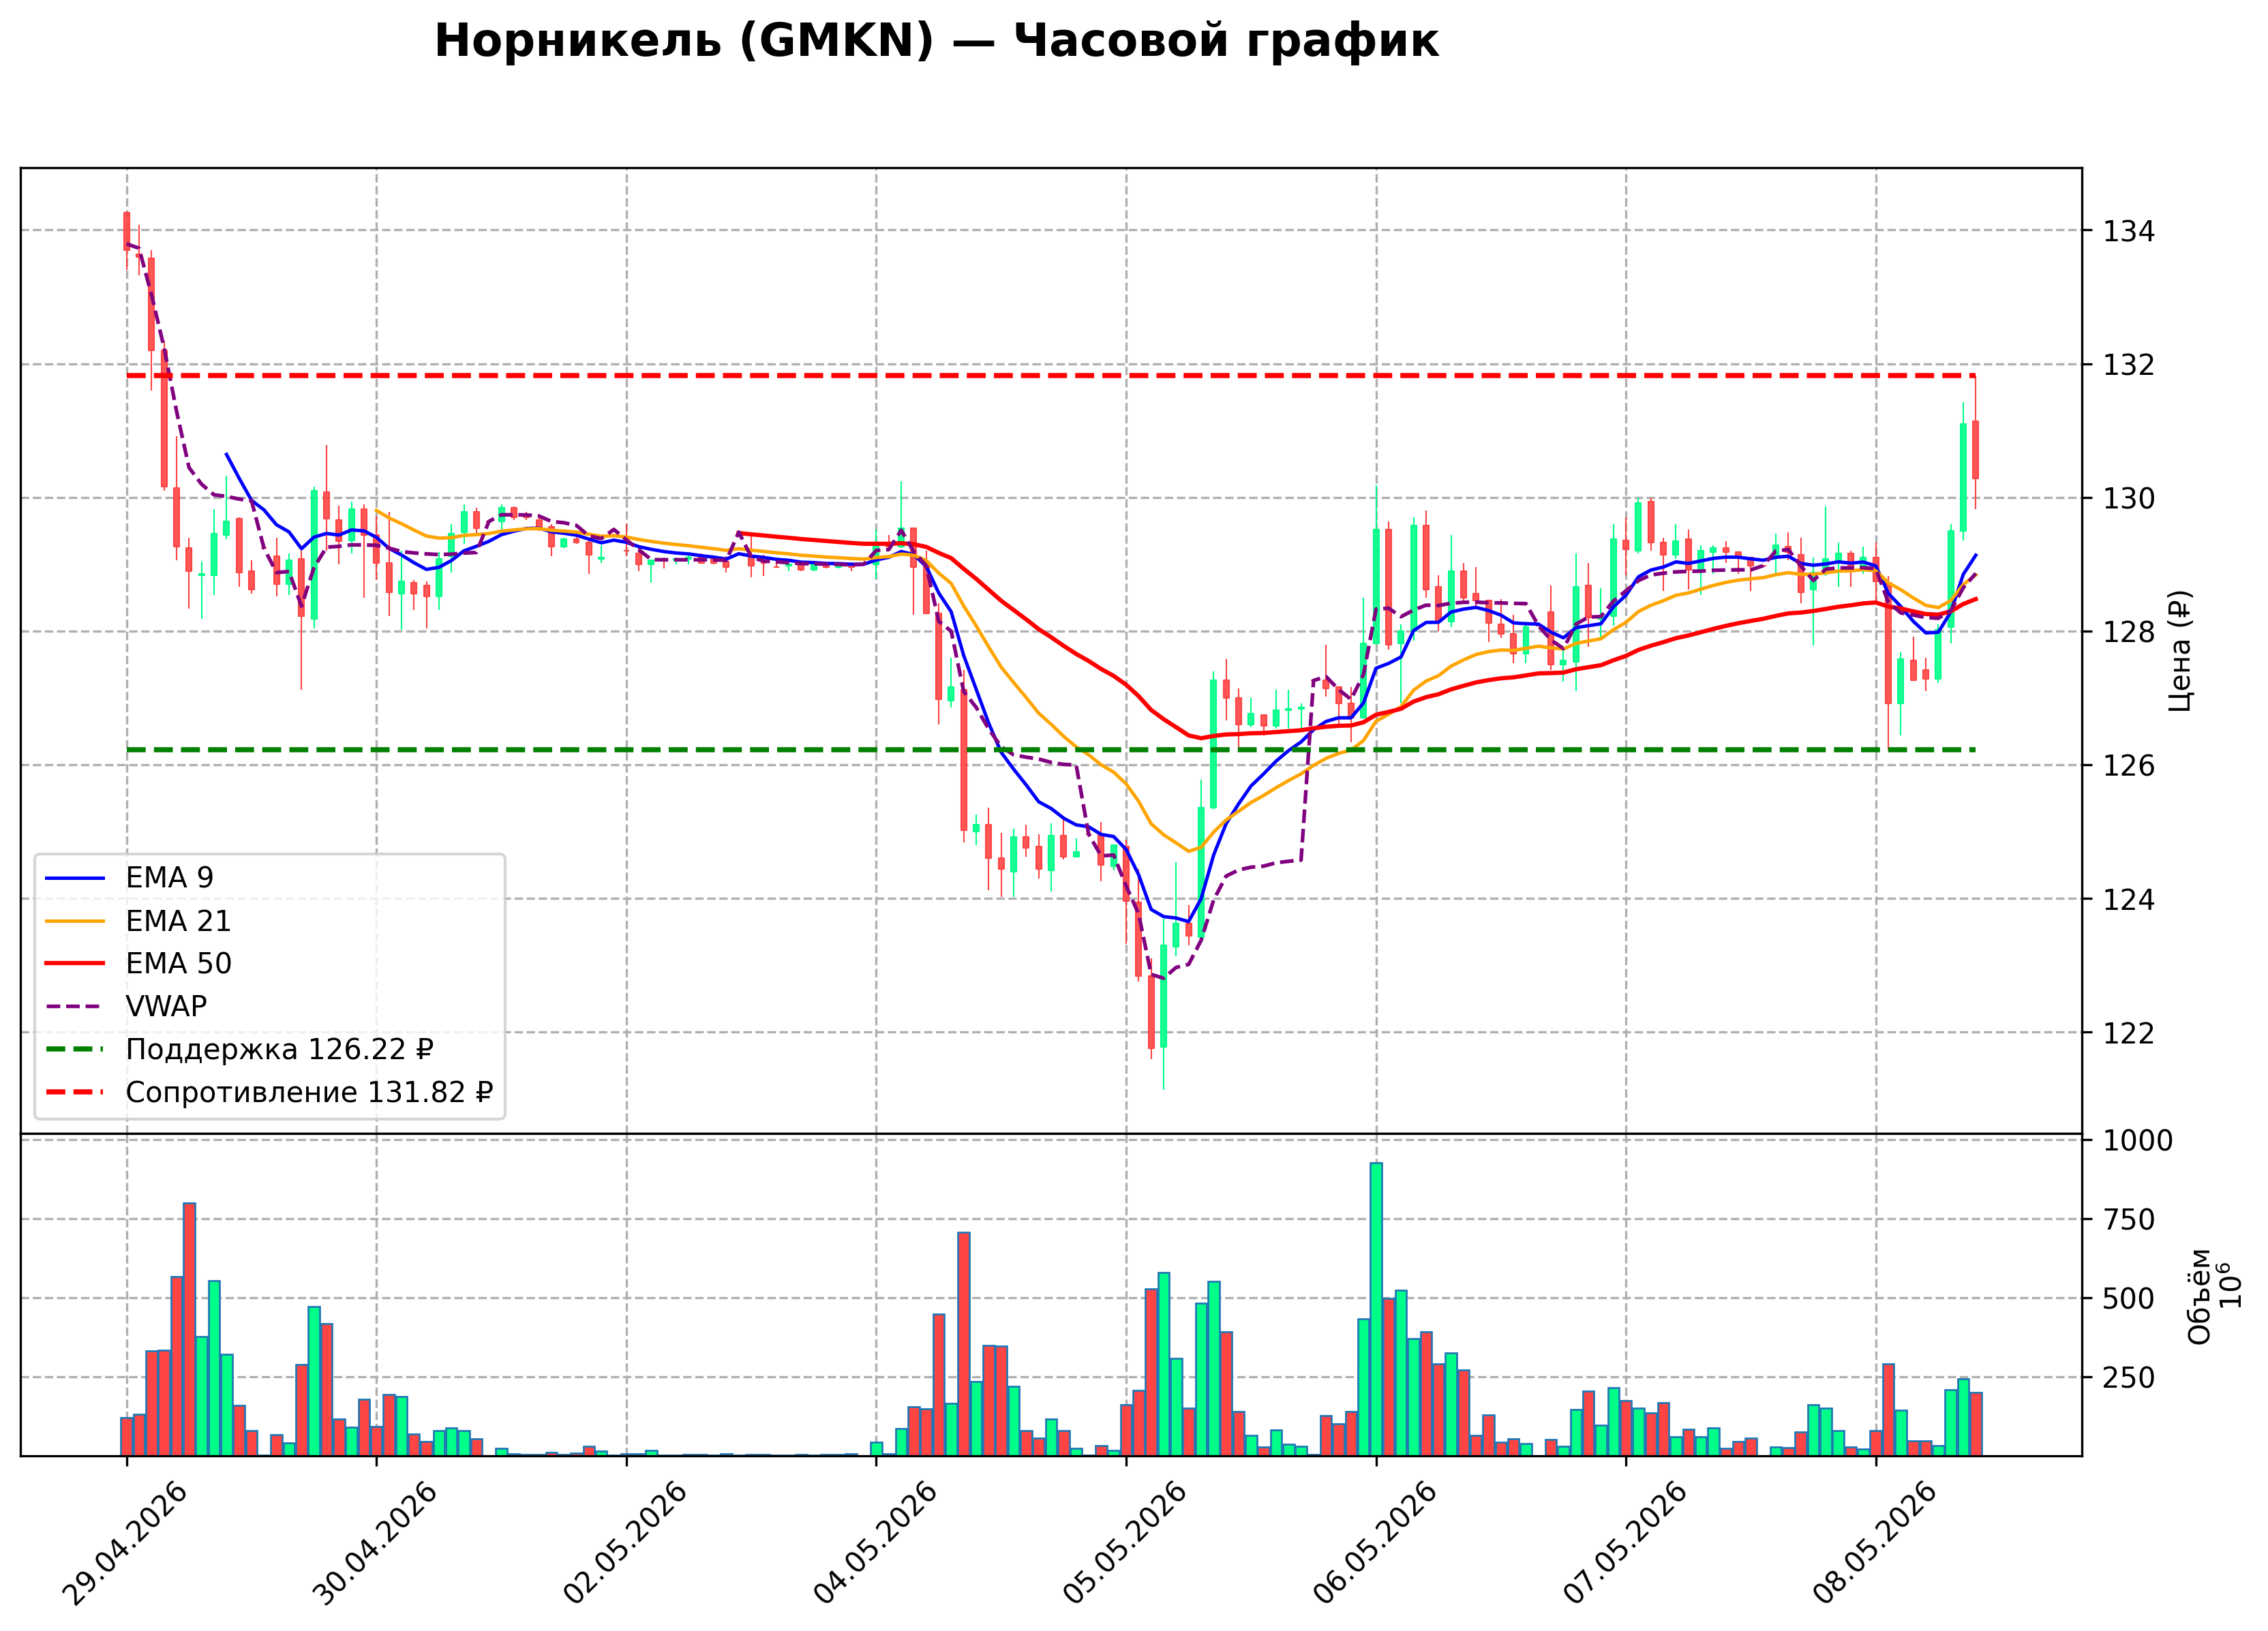The height and width of the screenshot is (1631, 2268).
Task: Click the Объём axis title
Action: pyautogui.click(x=2200, y=1297)
